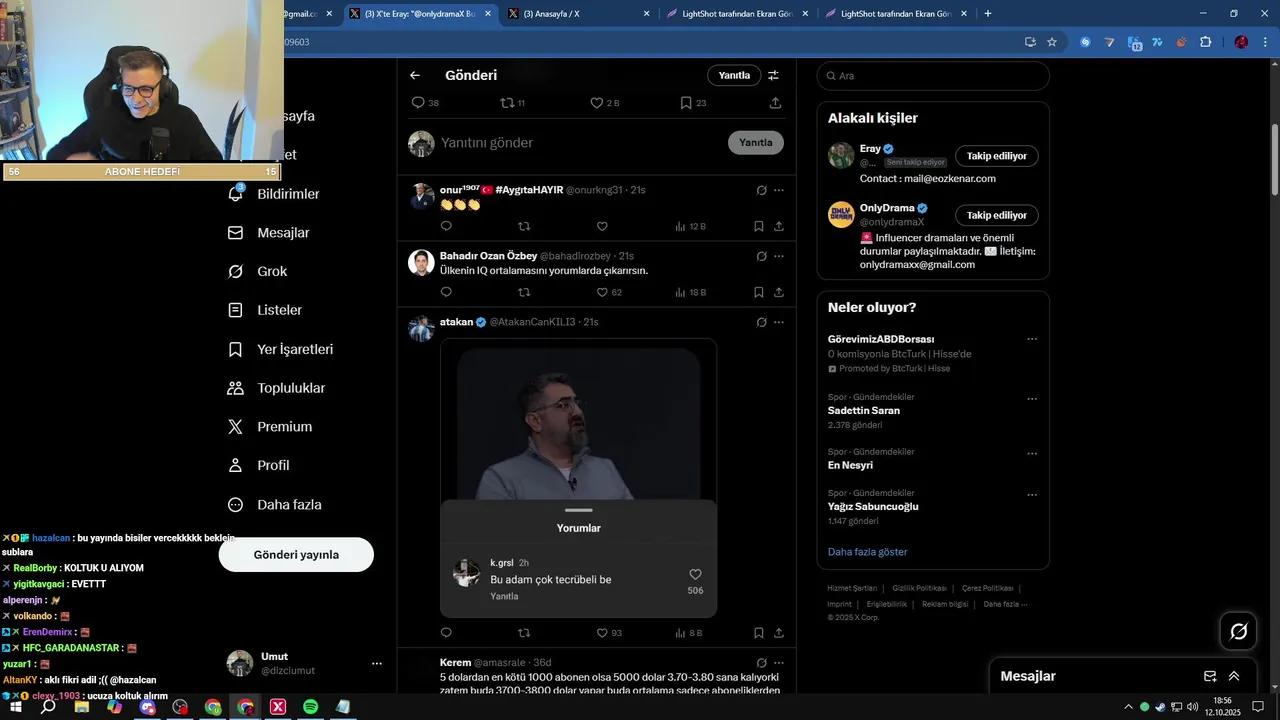The image size is (1280, 720).
Task: Open Grok icon on onurkng31's reply
Action: (x=762, y=190)
